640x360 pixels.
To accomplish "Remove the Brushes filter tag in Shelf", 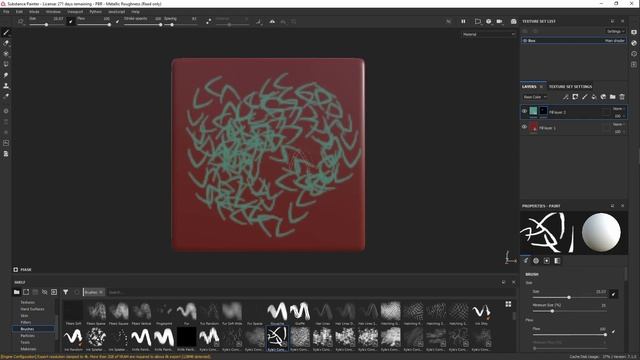I will point(101,292).
